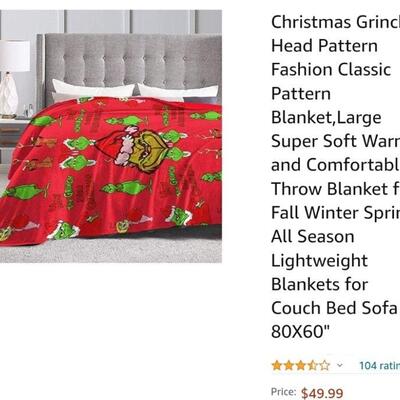
Task: Click the empty fifth rating star
Action: point(325,365)
